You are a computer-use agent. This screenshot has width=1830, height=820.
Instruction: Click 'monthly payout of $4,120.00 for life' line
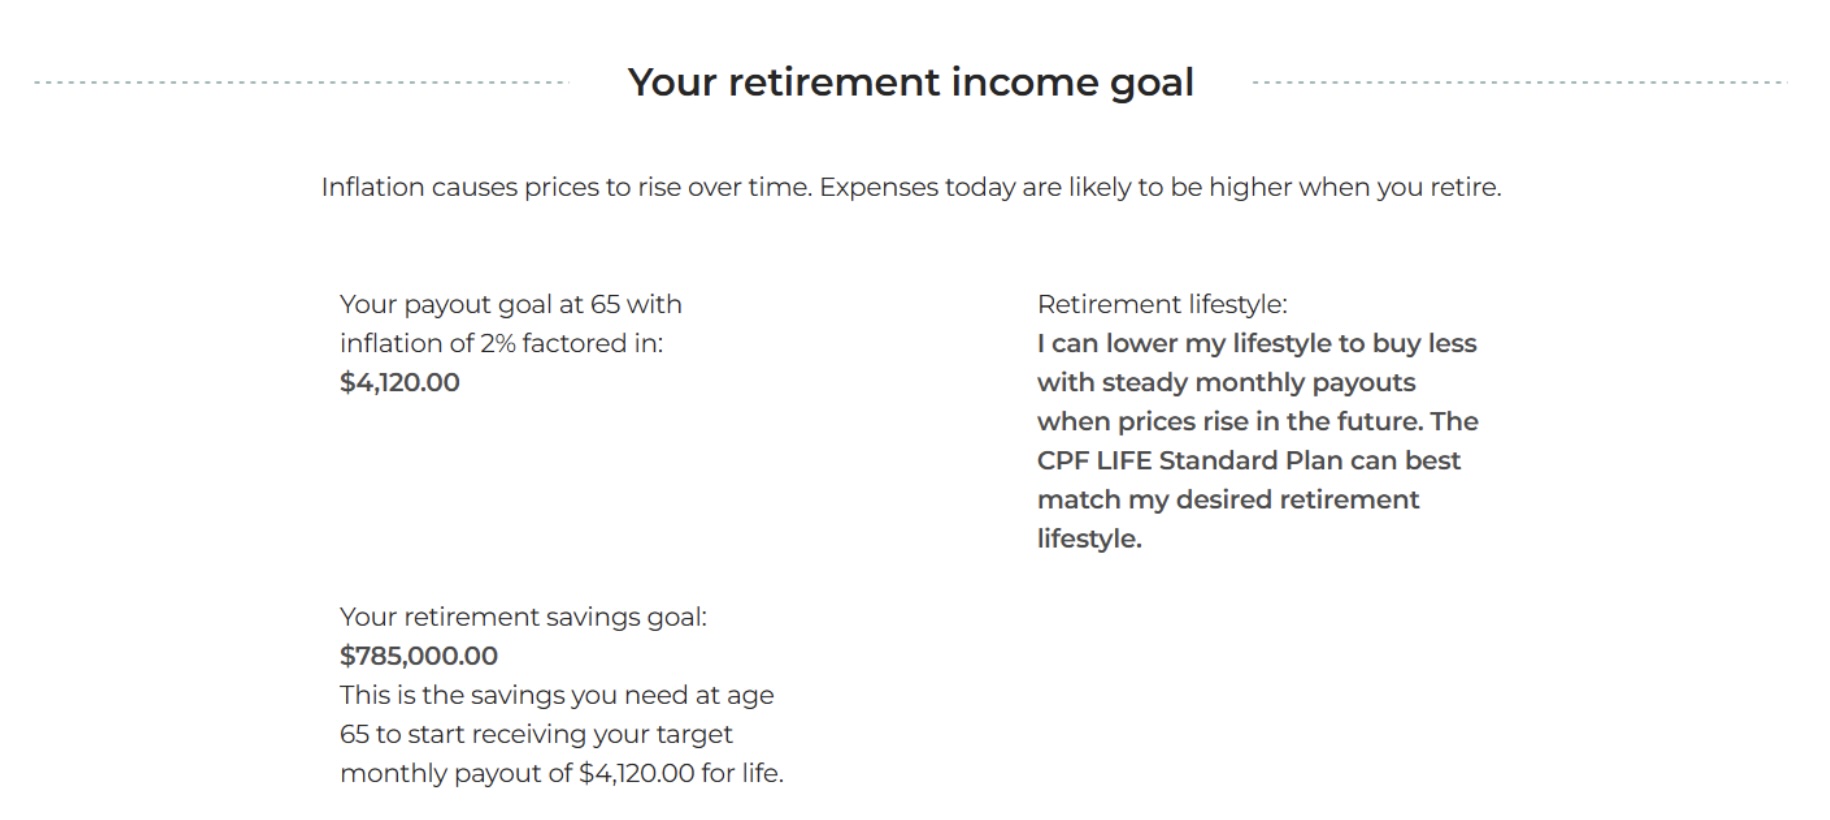point(561,772)
